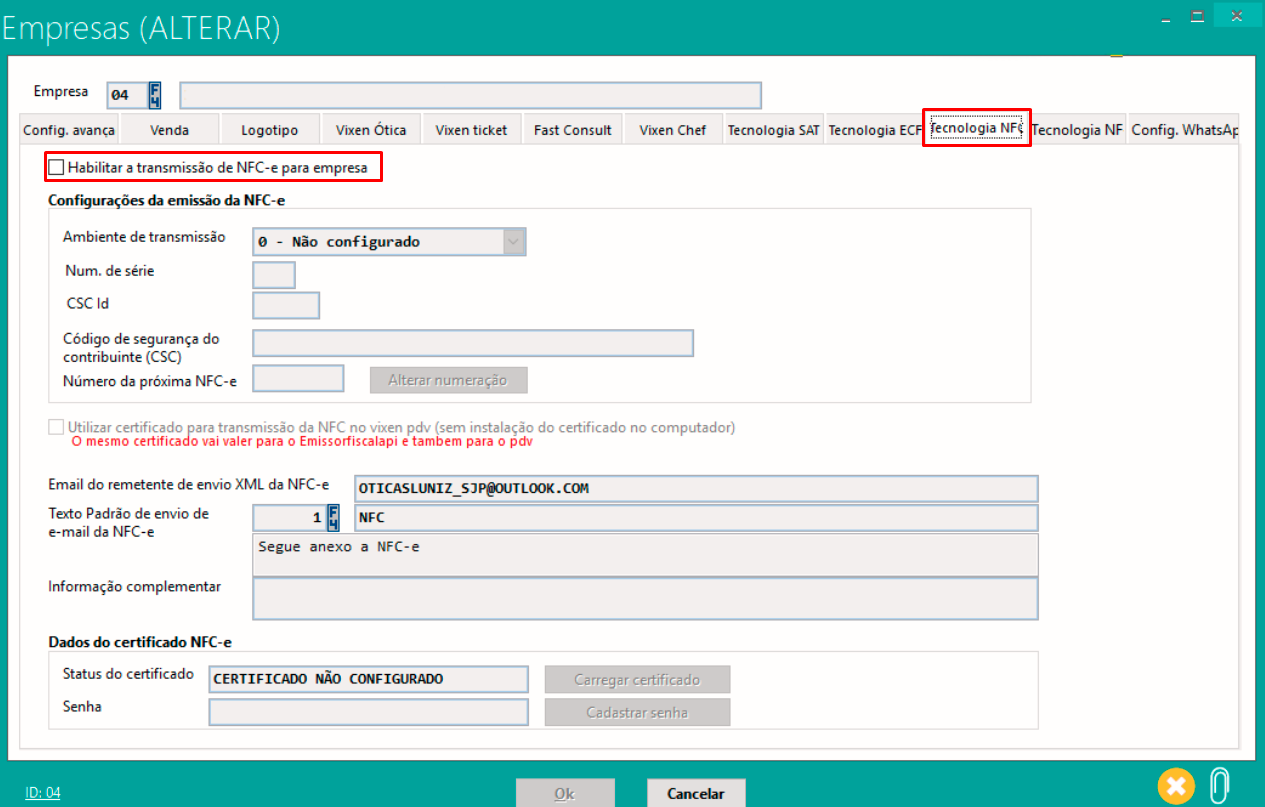Click the Carregar certificado button

point(637,680)
